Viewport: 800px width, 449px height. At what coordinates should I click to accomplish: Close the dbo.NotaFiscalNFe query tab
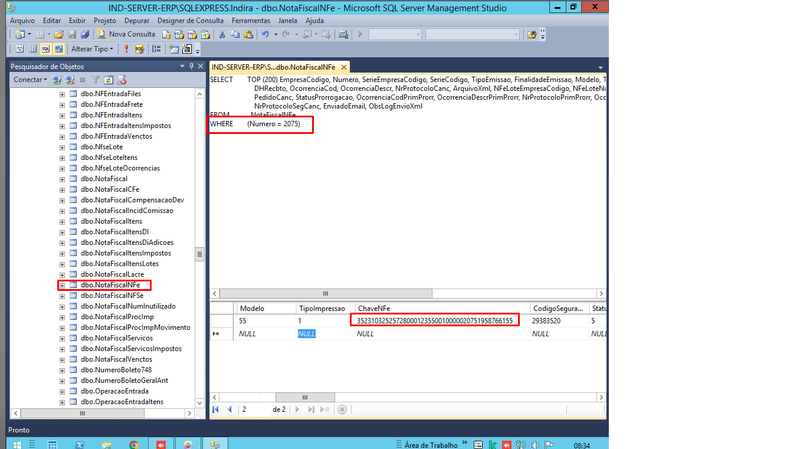point(344,67)
